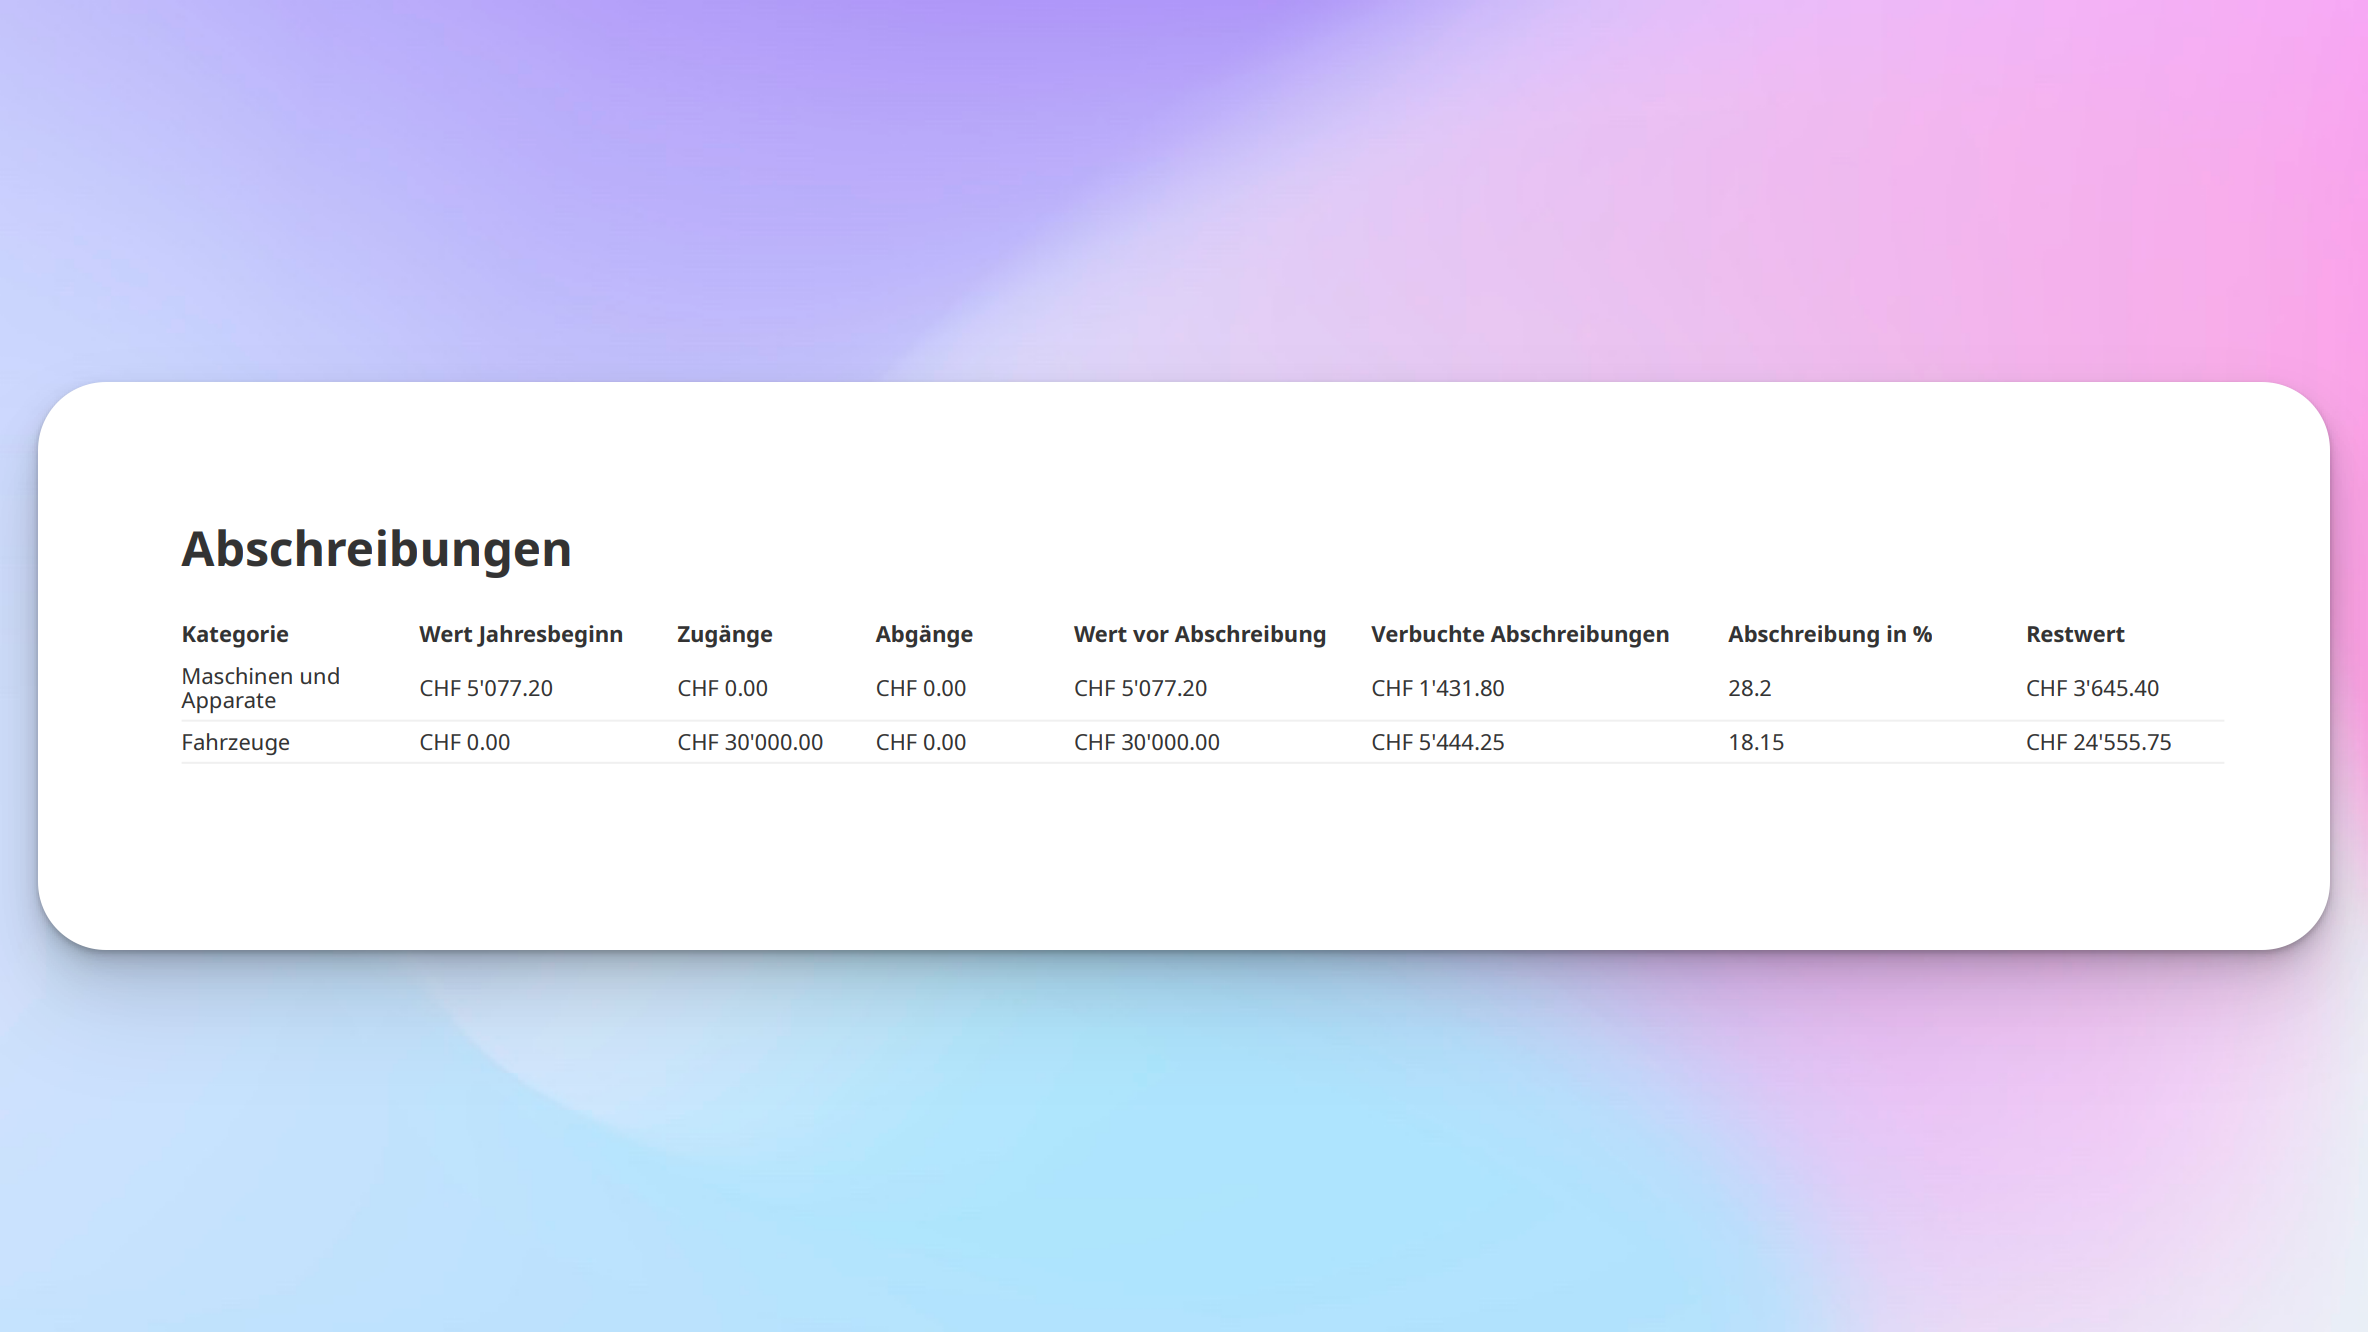This screenshot has width=2368, height=1332.
Task: Click the Verbuchte Abschreibungen column header
Action: 1520,634
